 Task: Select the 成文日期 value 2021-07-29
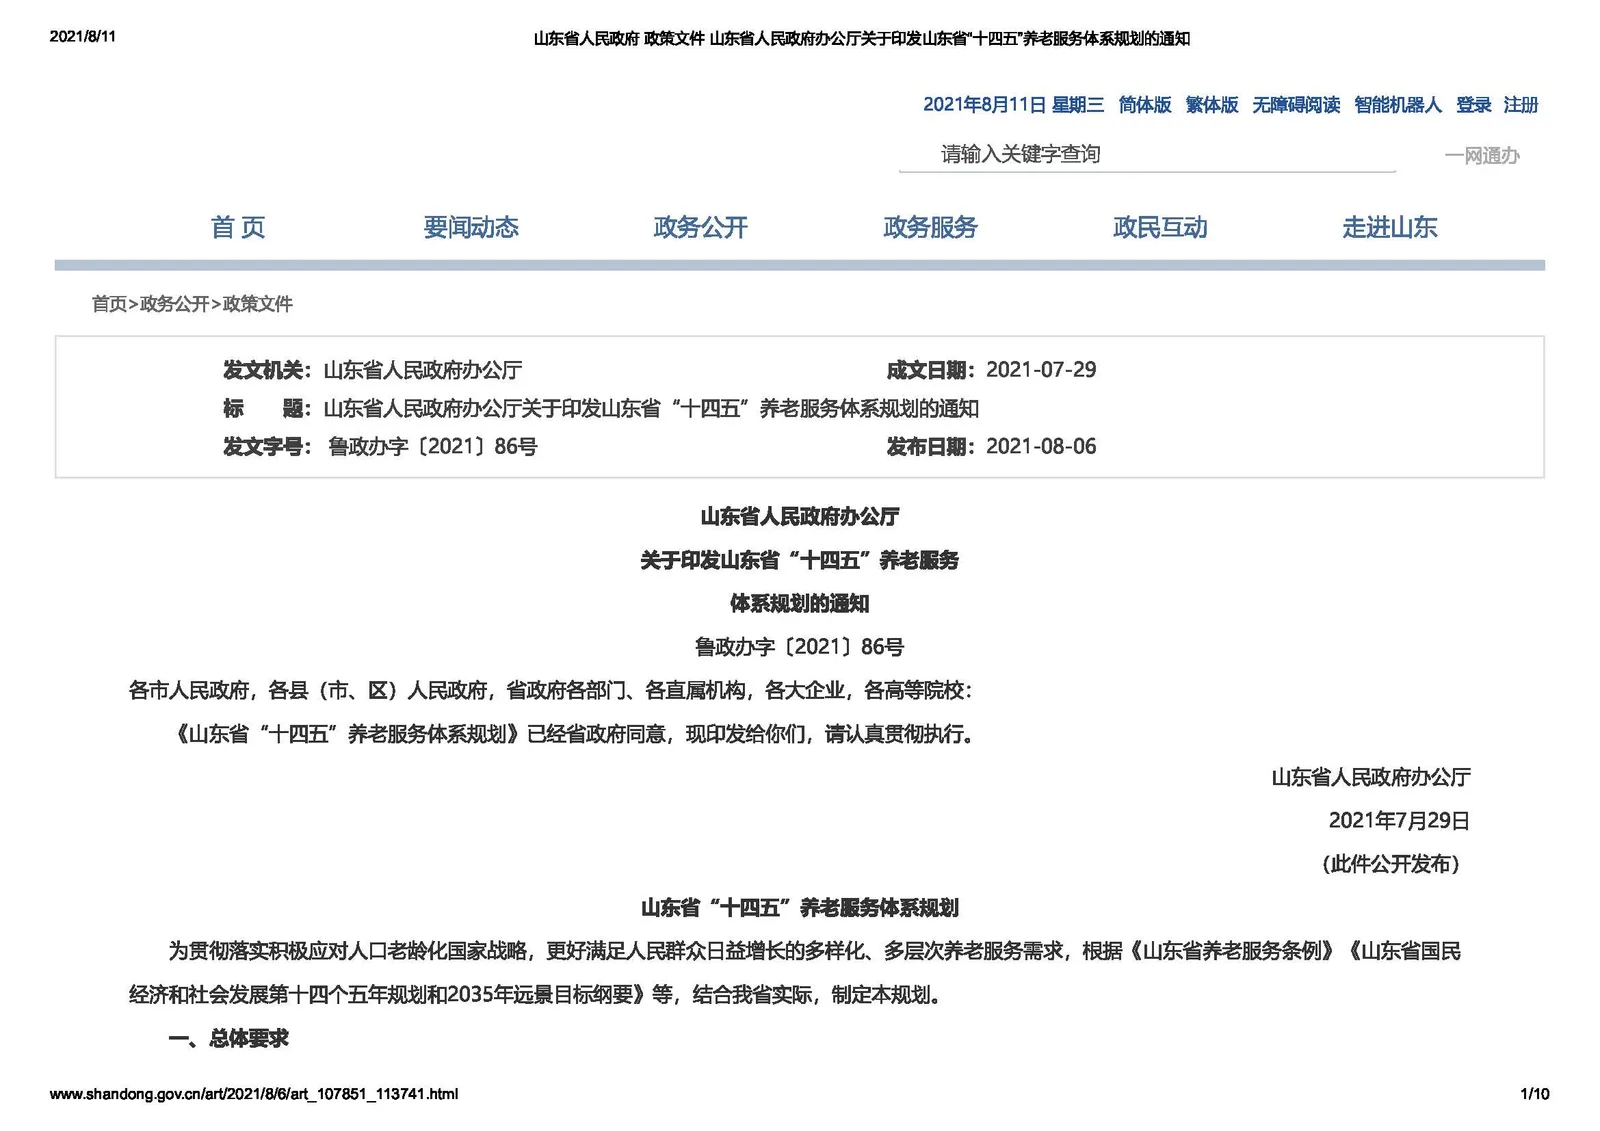pyautogui.click(x=1041, y=370)
